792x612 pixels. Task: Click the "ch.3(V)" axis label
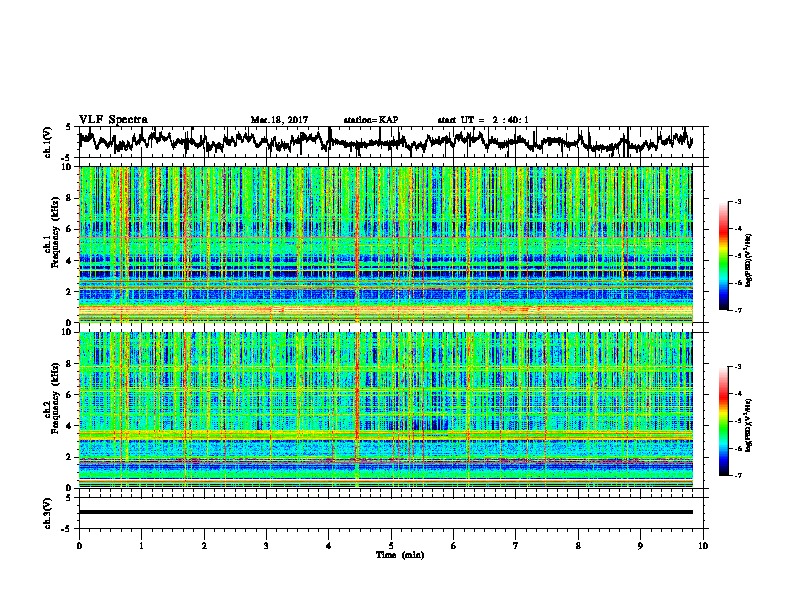click(x=48, y=513)
